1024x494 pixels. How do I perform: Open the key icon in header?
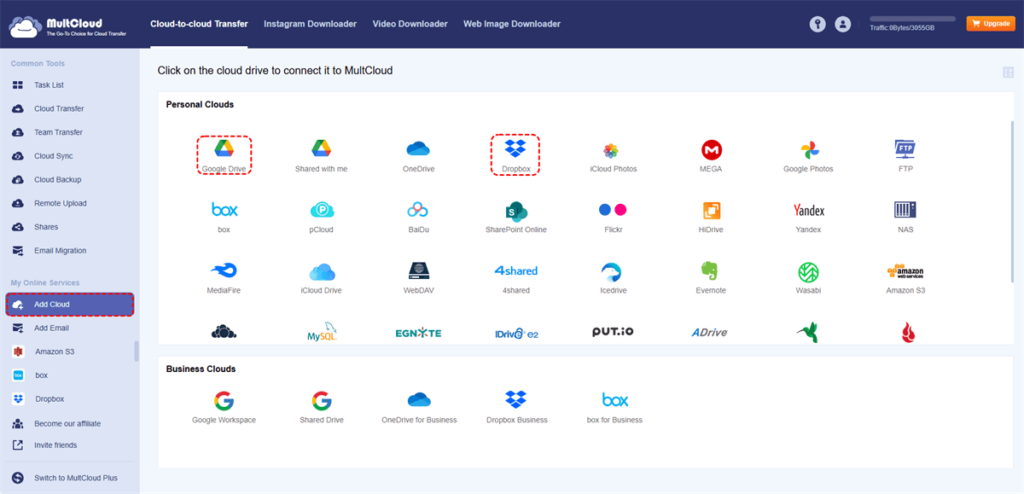pyautogui.click(x=818, y=24)
